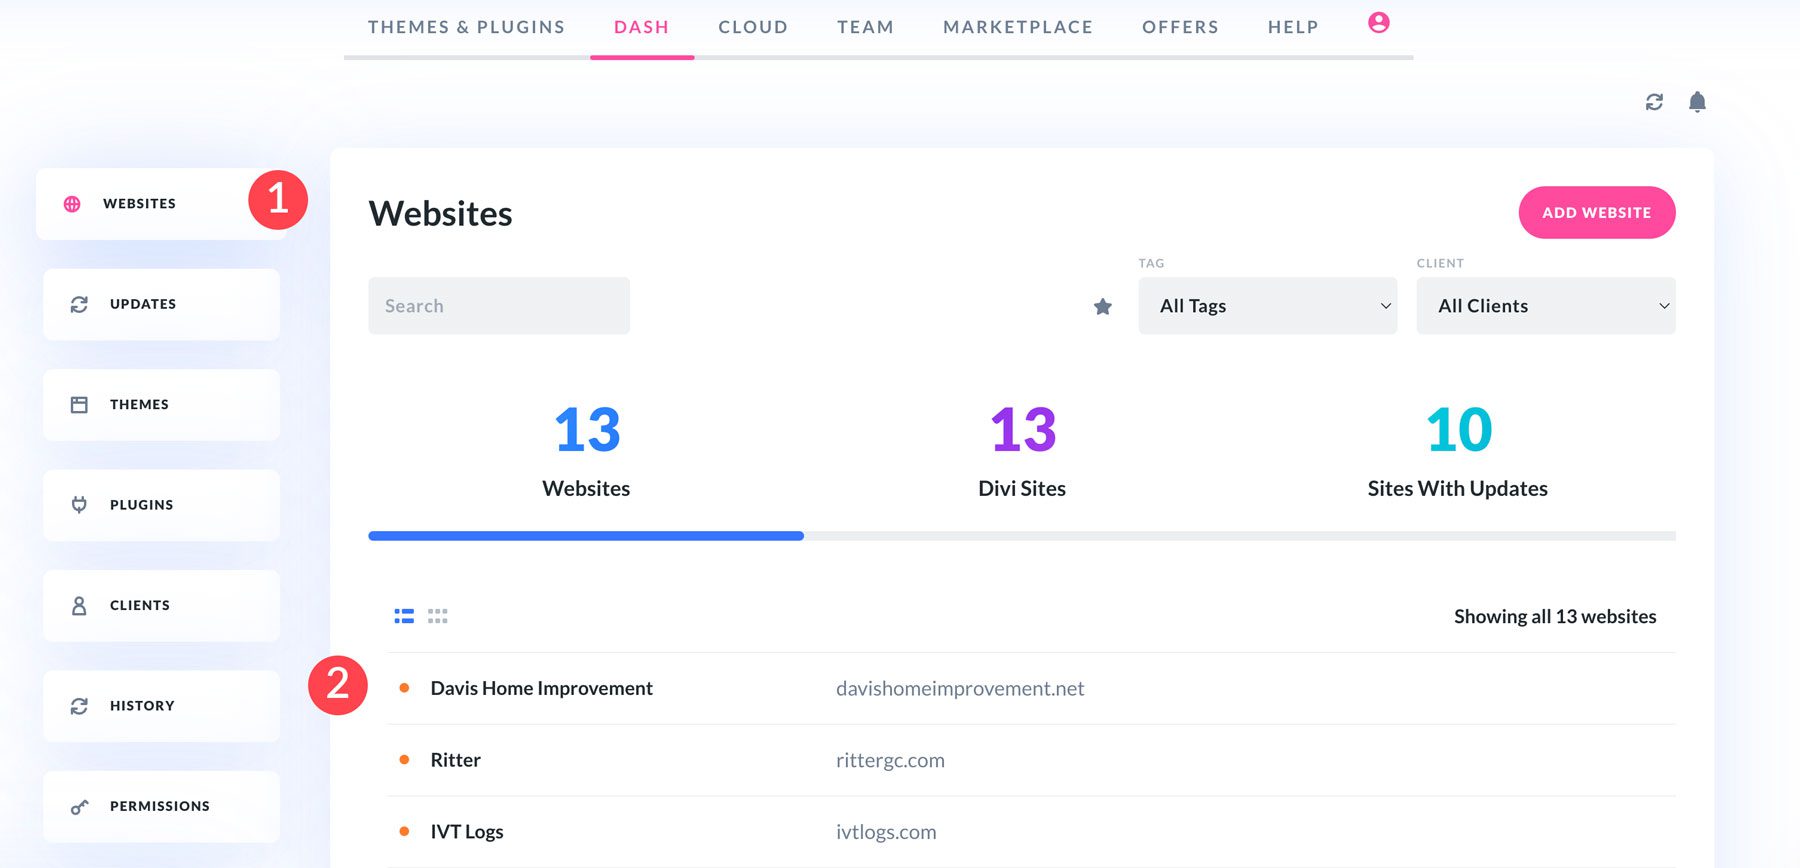
Task: Select the 13 Websites stat filter
Action: click(586, 451)
